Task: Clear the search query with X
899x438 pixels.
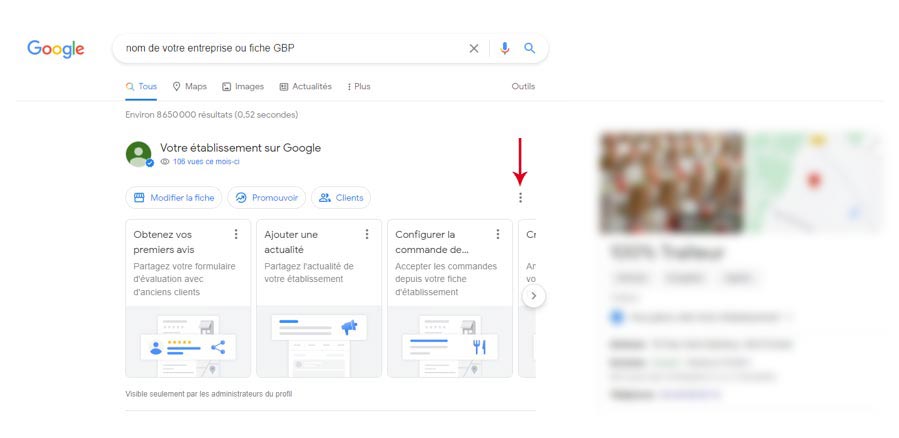Action: (474, 49)
